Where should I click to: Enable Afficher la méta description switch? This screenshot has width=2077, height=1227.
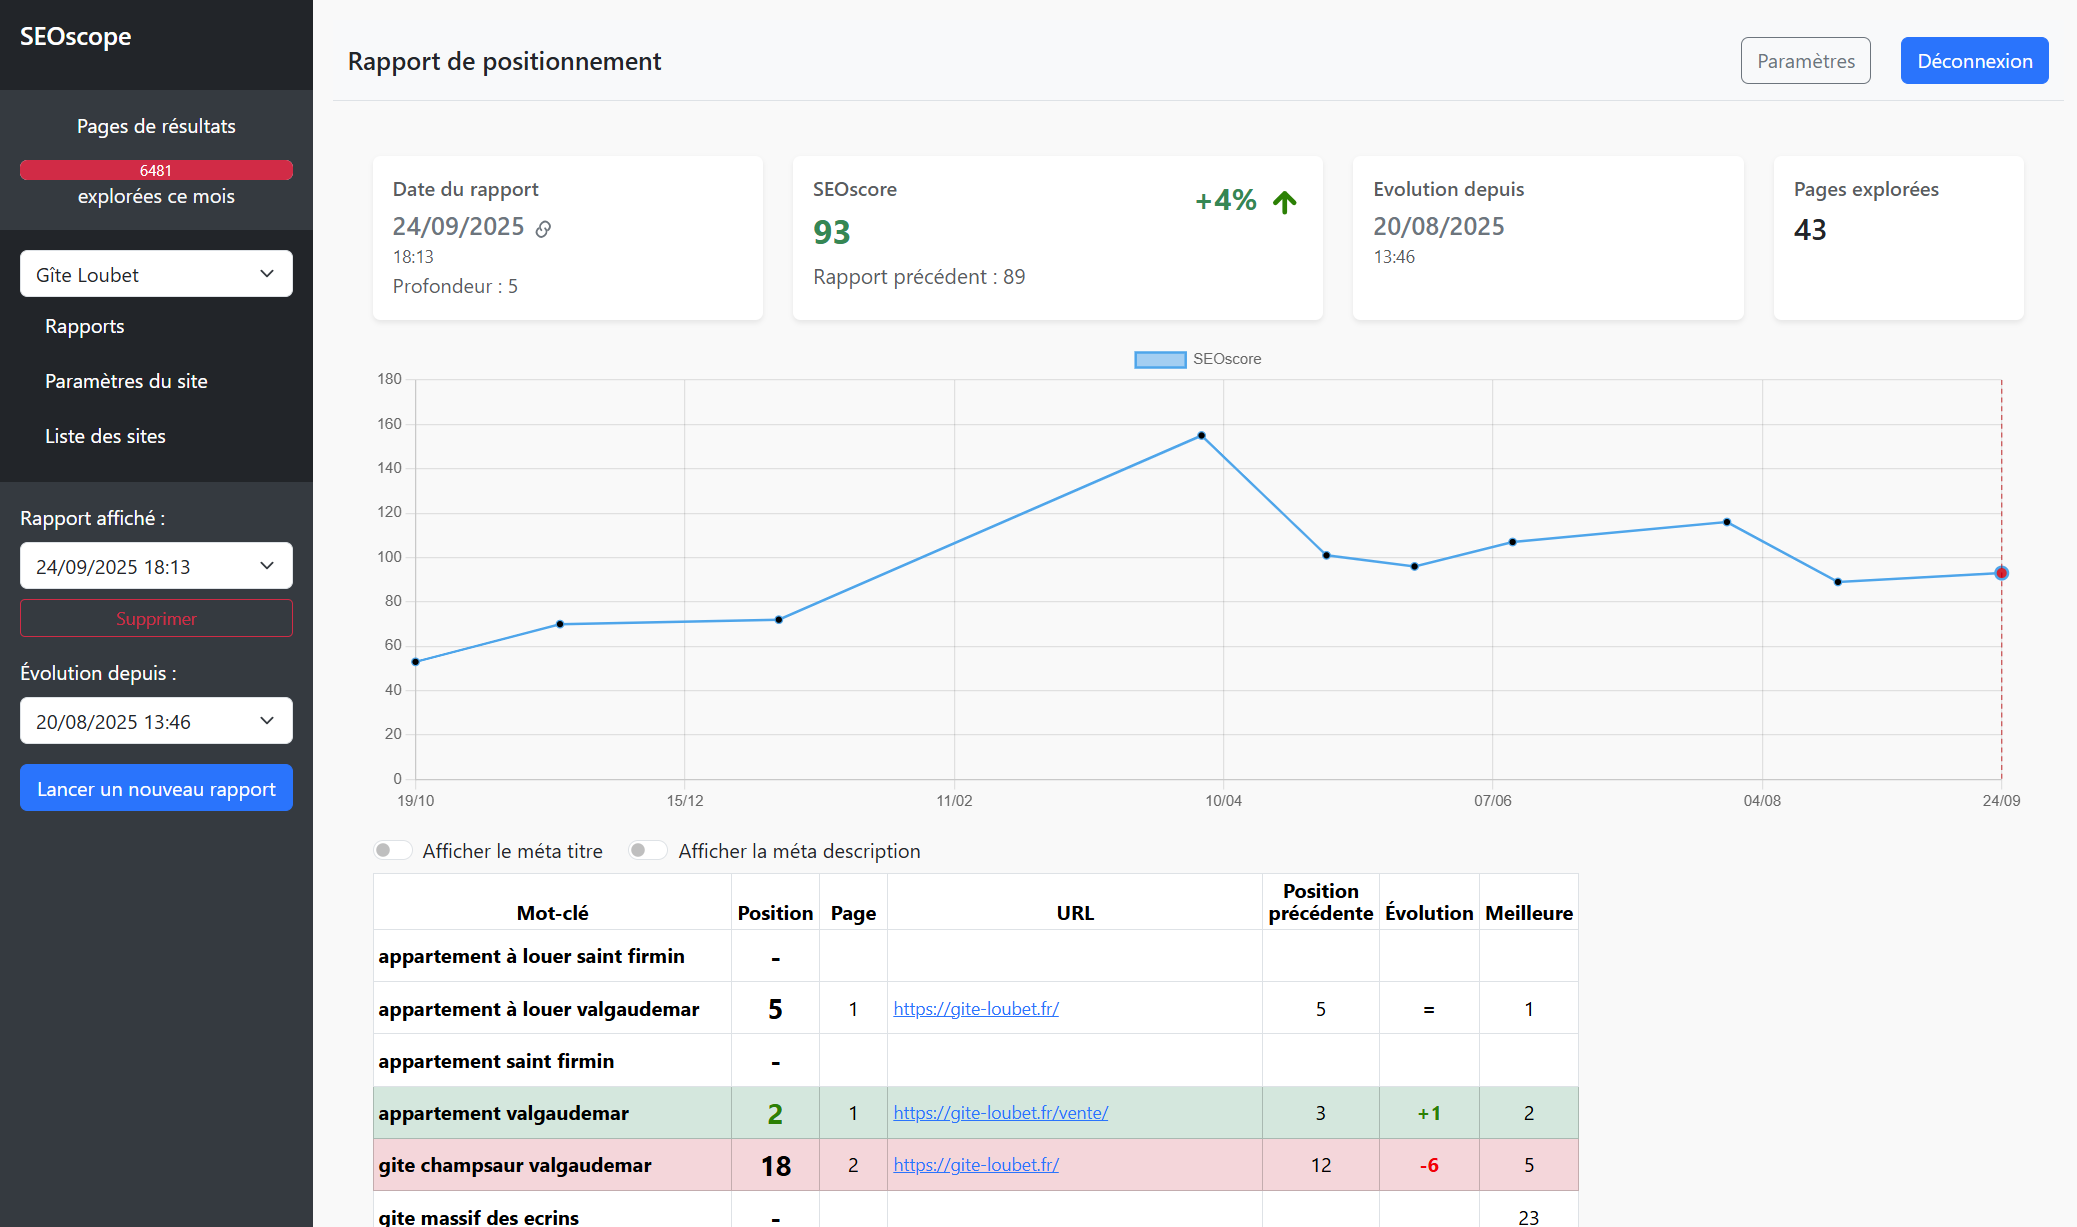[x=647, y=851]
